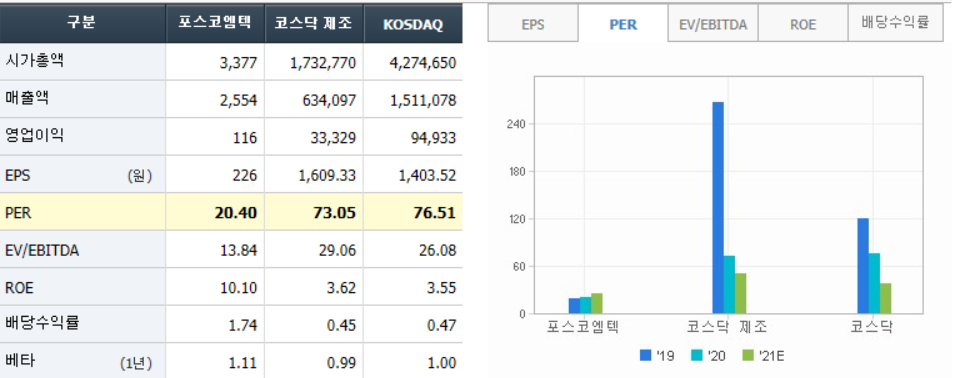The width and height of the screenshot is (953, 378).
Task: Click the 1.74 dividend yield value
Action: 242,326
